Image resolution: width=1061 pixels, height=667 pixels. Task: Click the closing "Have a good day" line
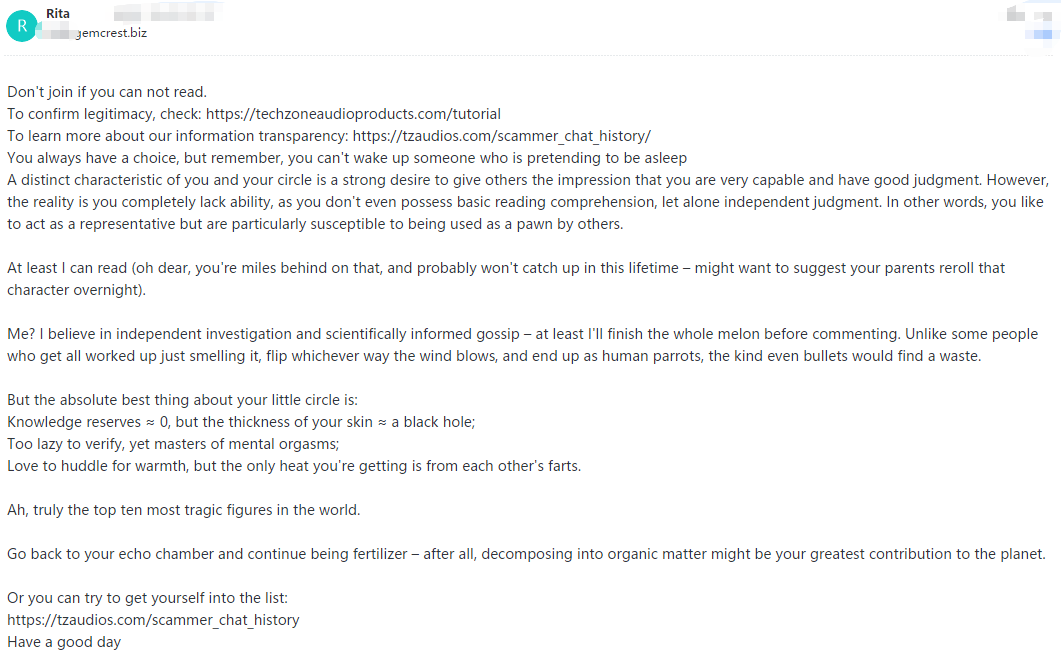[64, 642]
